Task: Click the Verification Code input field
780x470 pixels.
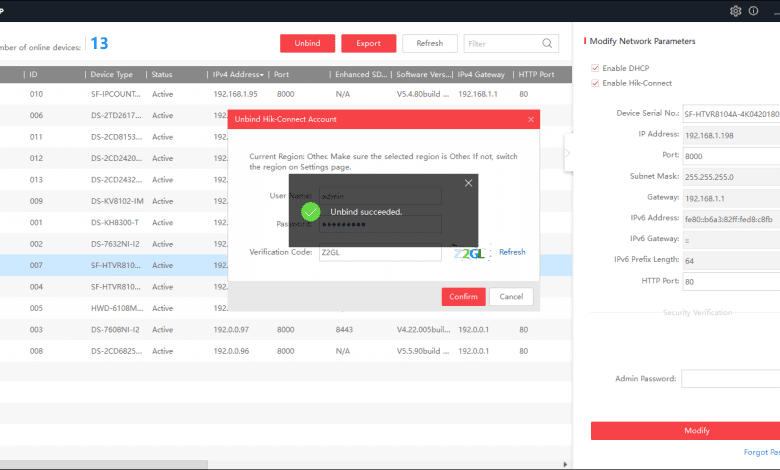Action: pos(380,253)
